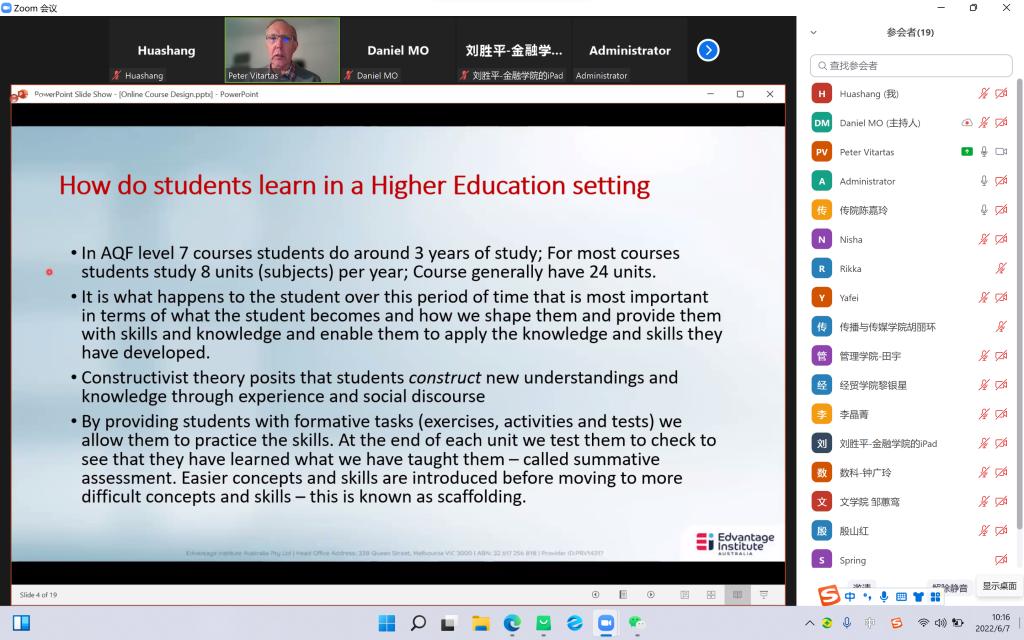Screen dimensions: 1024x640
Task: Toggle microphone for Huashang participant
Action: click(x=984, y=94)
